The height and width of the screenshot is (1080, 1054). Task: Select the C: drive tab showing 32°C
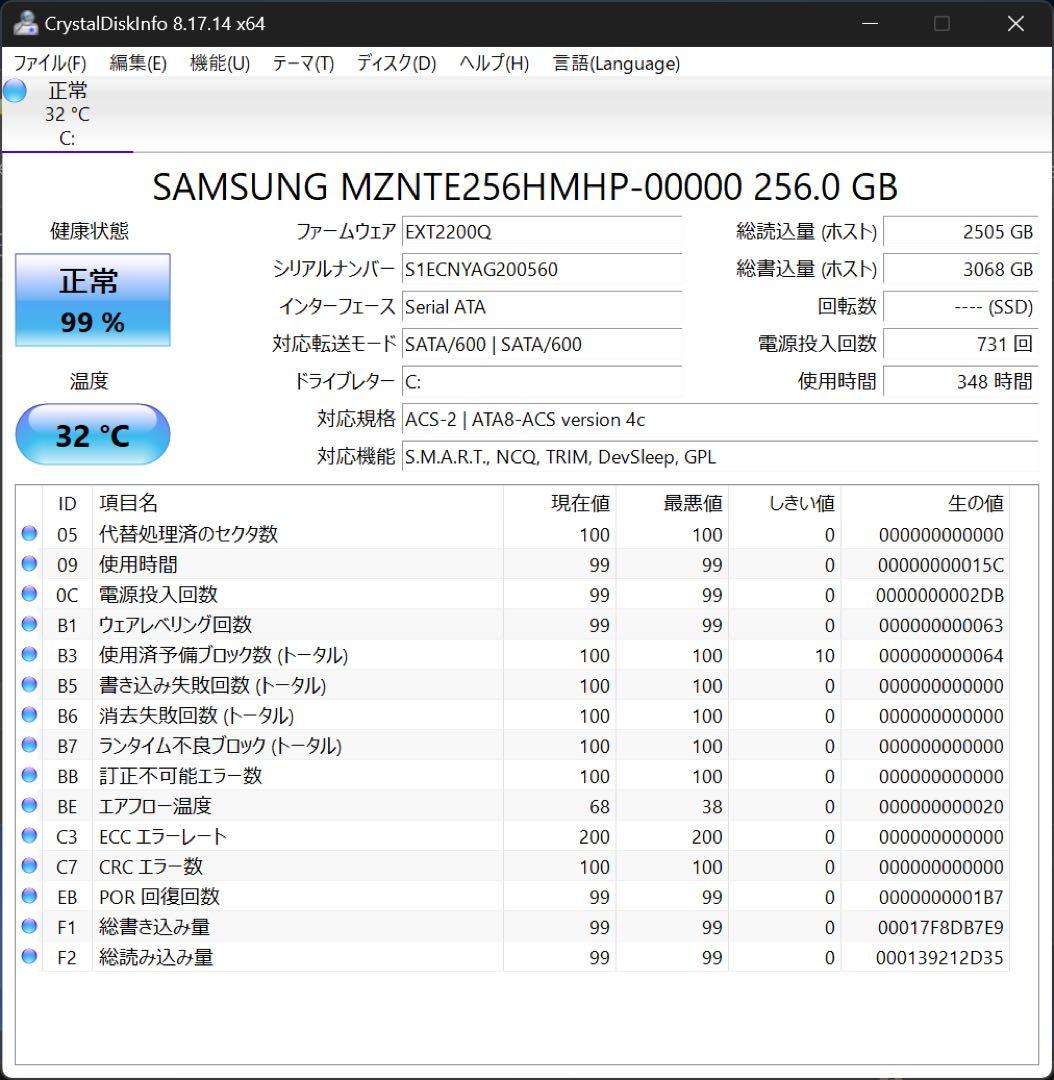click(x=66, y=115)
